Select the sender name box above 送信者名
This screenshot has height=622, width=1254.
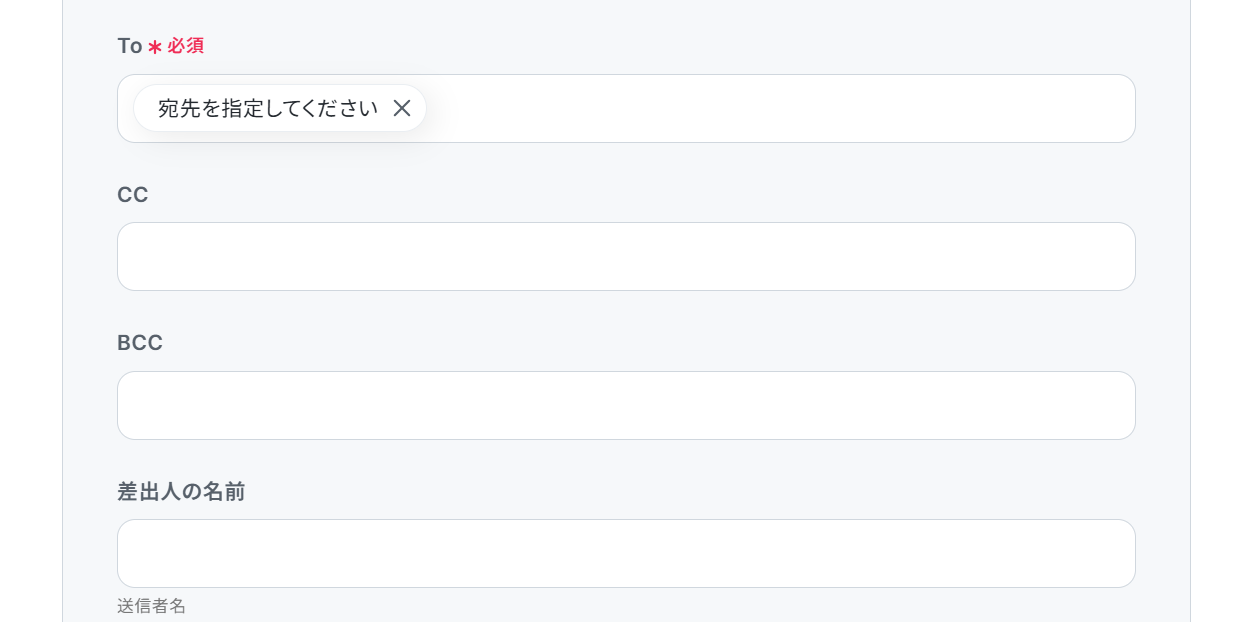626,553
